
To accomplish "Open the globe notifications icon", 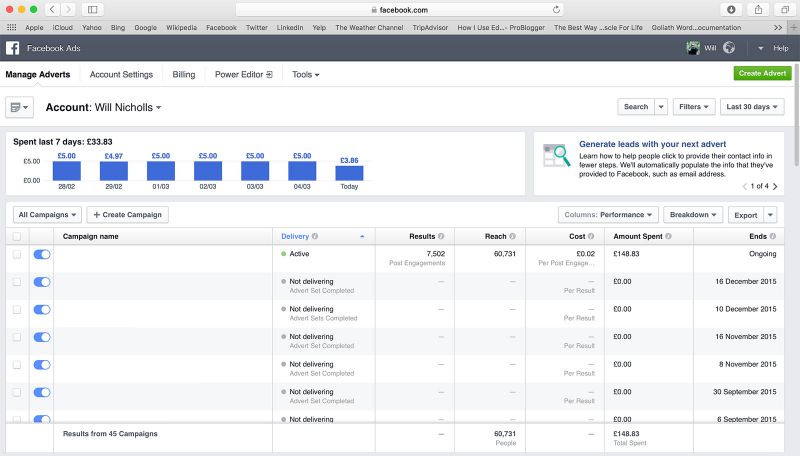I will (729, 48).
